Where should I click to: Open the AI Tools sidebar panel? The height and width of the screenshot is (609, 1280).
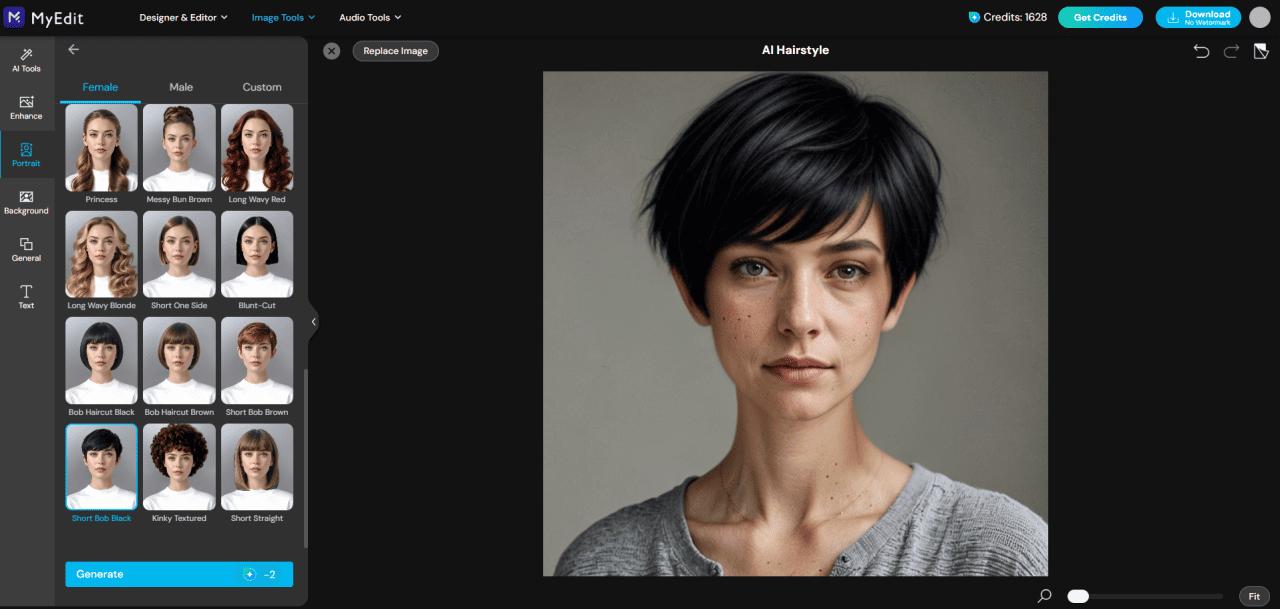pyautogui.click(x=26, y=61)
